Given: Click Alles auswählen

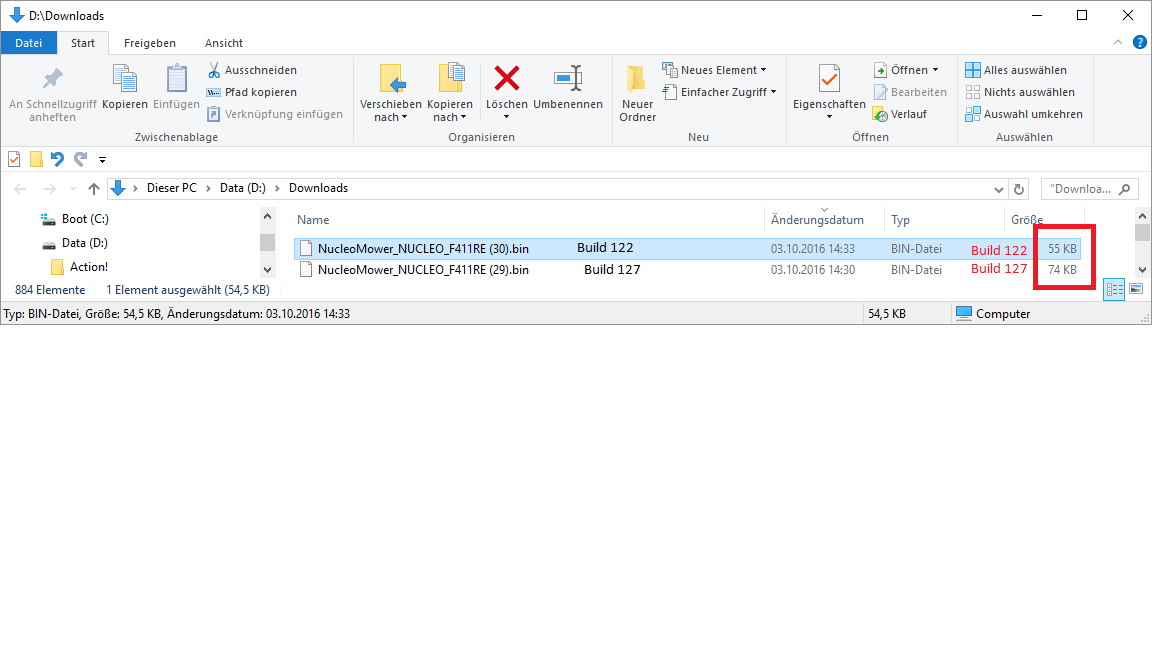Looking at the screenshot, I should point(1016,70).
